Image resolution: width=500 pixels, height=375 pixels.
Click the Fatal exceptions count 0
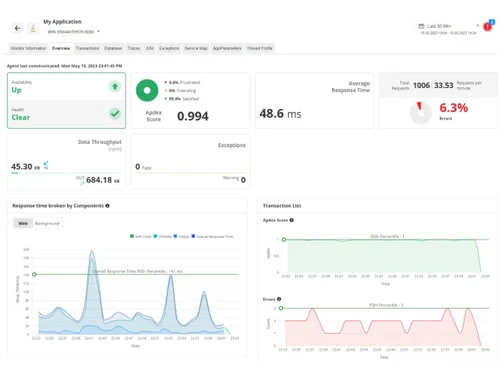pos(137,167)
